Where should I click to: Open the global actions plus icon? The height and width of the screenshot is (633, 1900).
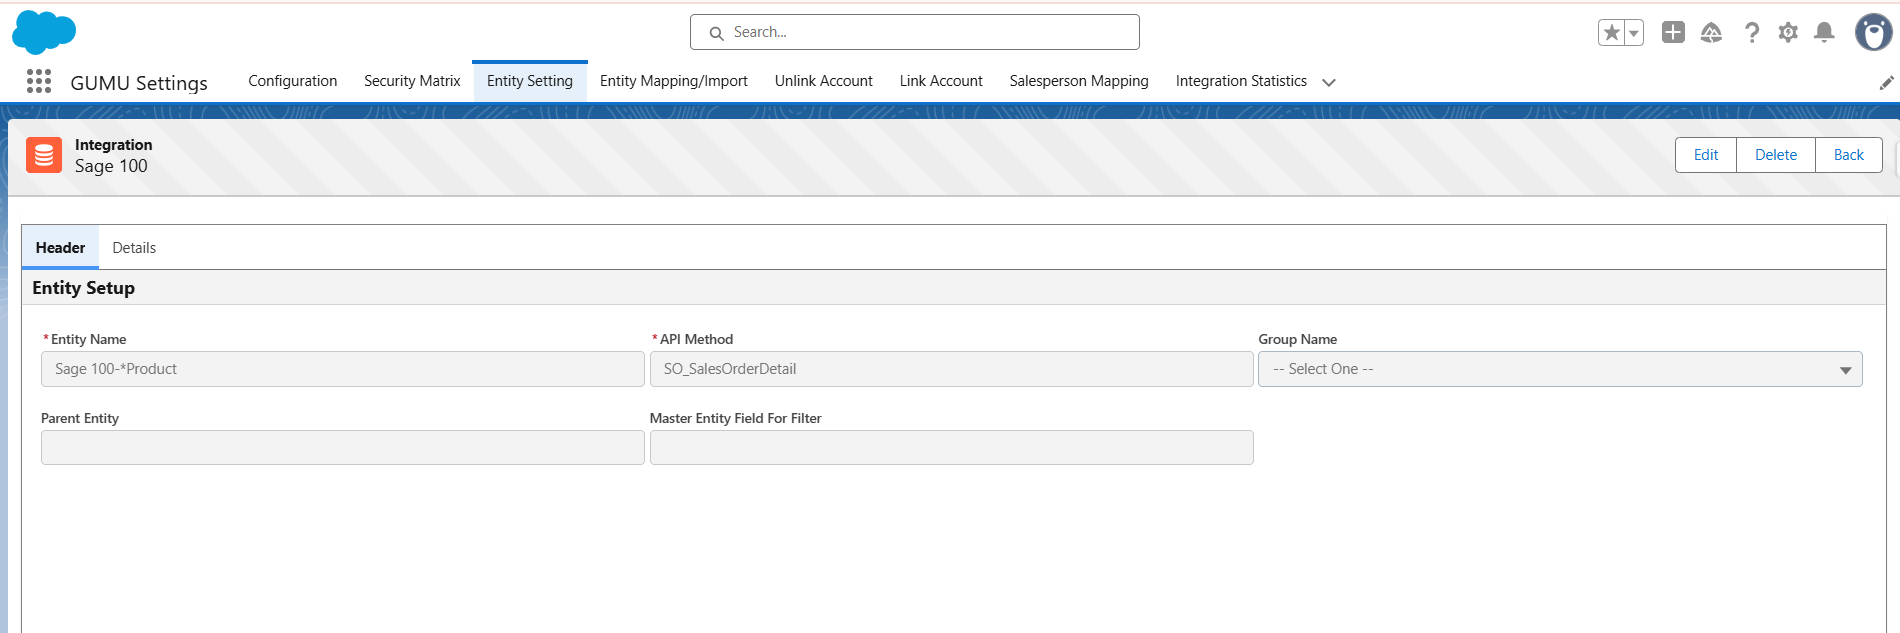(1673, 33)
